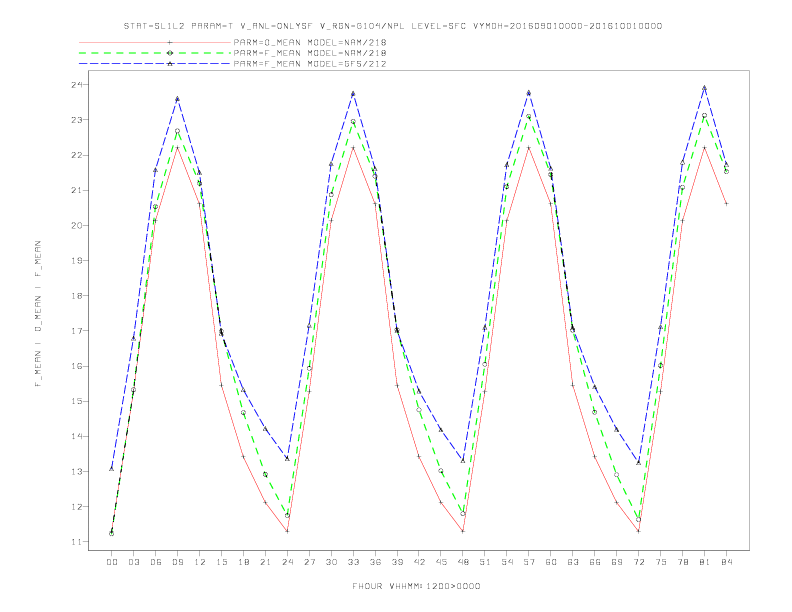
Task: Click x-axis forecast hour label 66
Action: point(595,562)
